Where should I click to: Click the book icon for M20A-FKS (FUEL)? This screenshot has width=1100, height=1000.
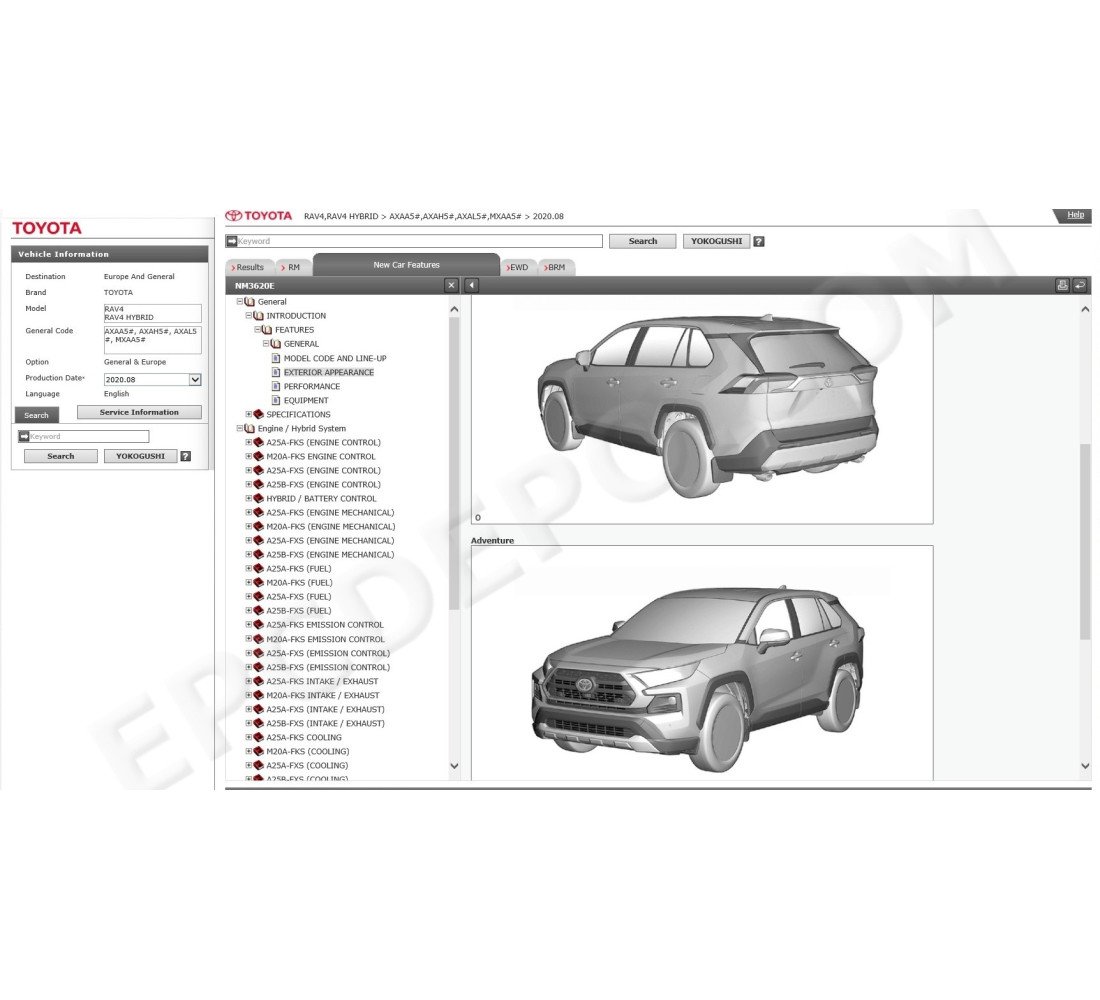pos(258,582)
